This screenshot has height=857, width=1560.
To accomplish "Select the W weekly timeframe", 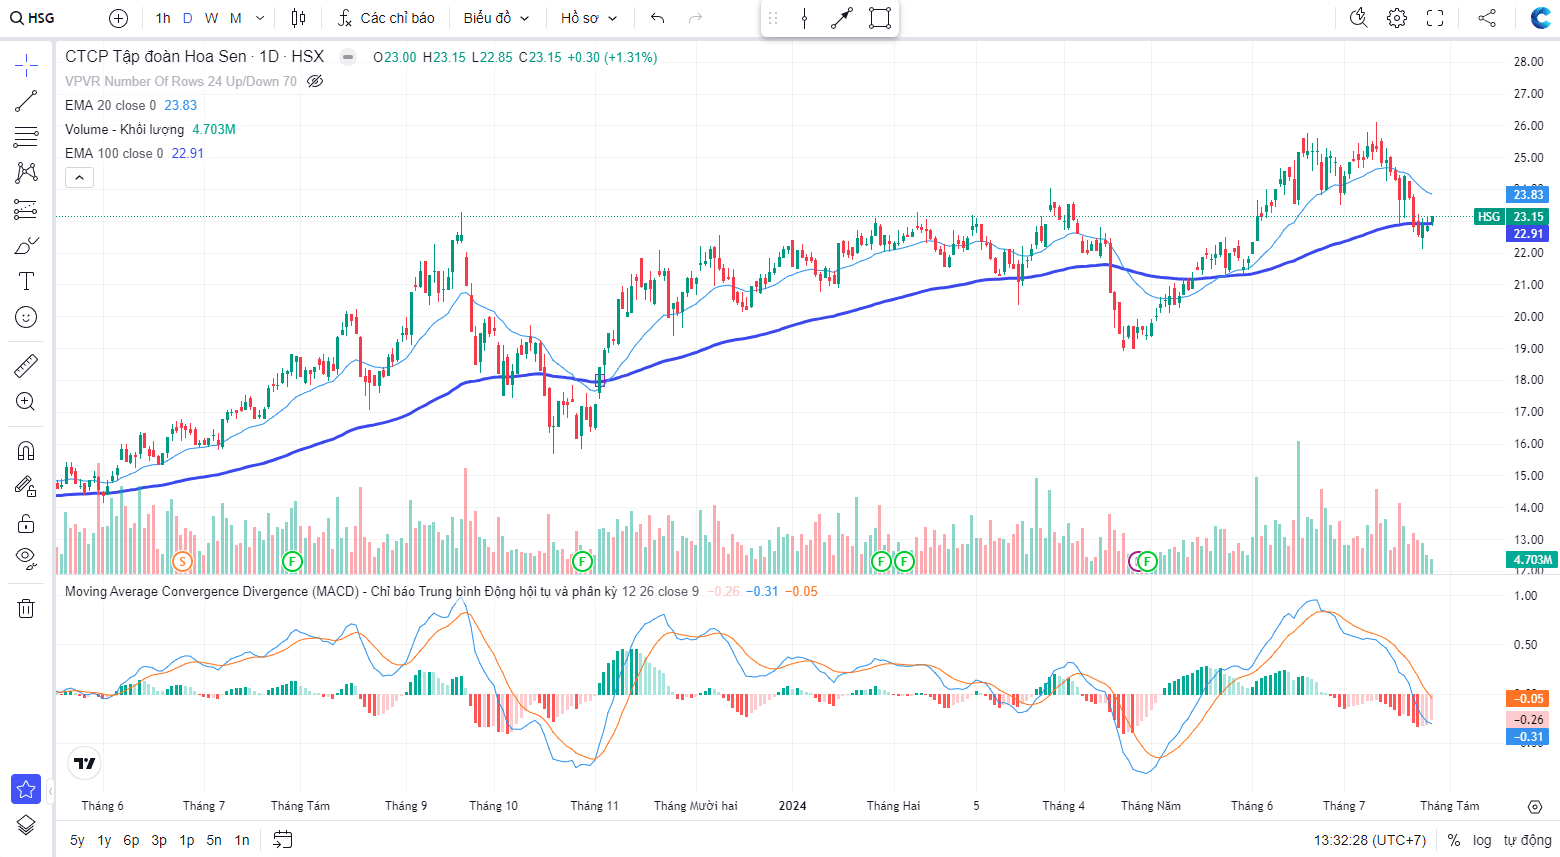I will point(211,18).
